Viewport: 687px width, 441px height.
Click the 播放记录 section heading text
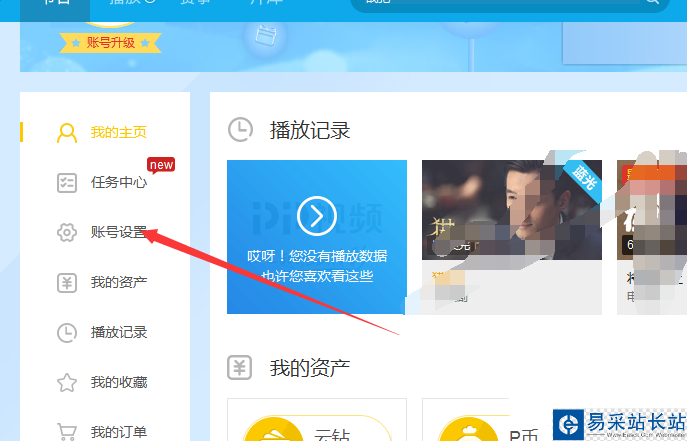coord(310,131)
